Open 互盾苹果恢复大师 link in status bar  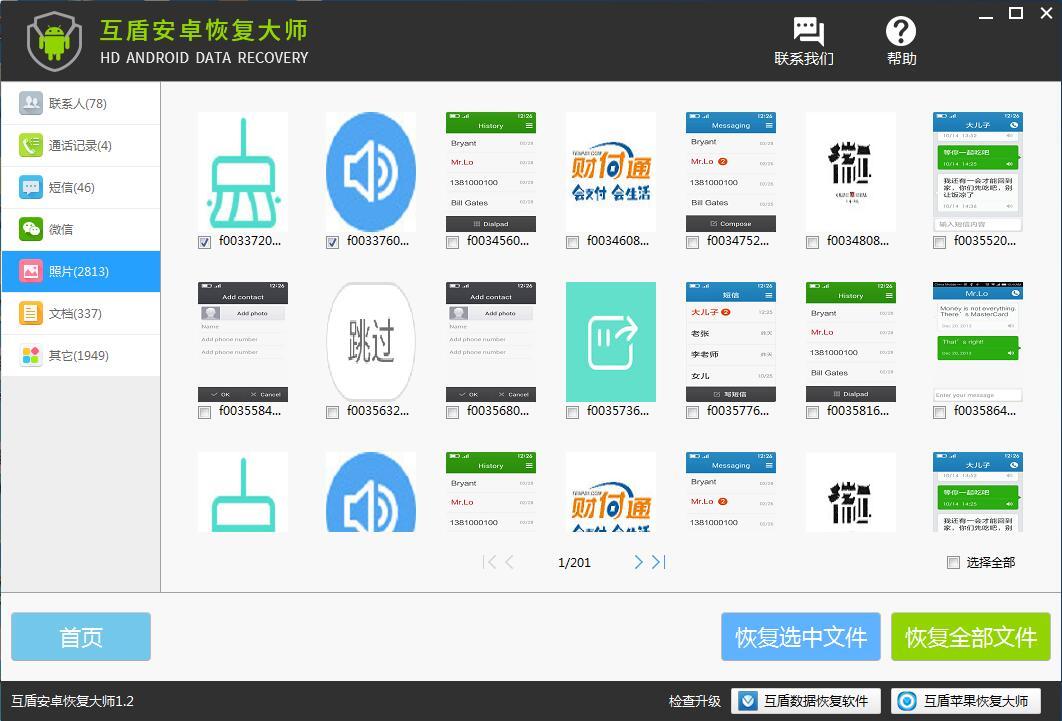[966, 701]
